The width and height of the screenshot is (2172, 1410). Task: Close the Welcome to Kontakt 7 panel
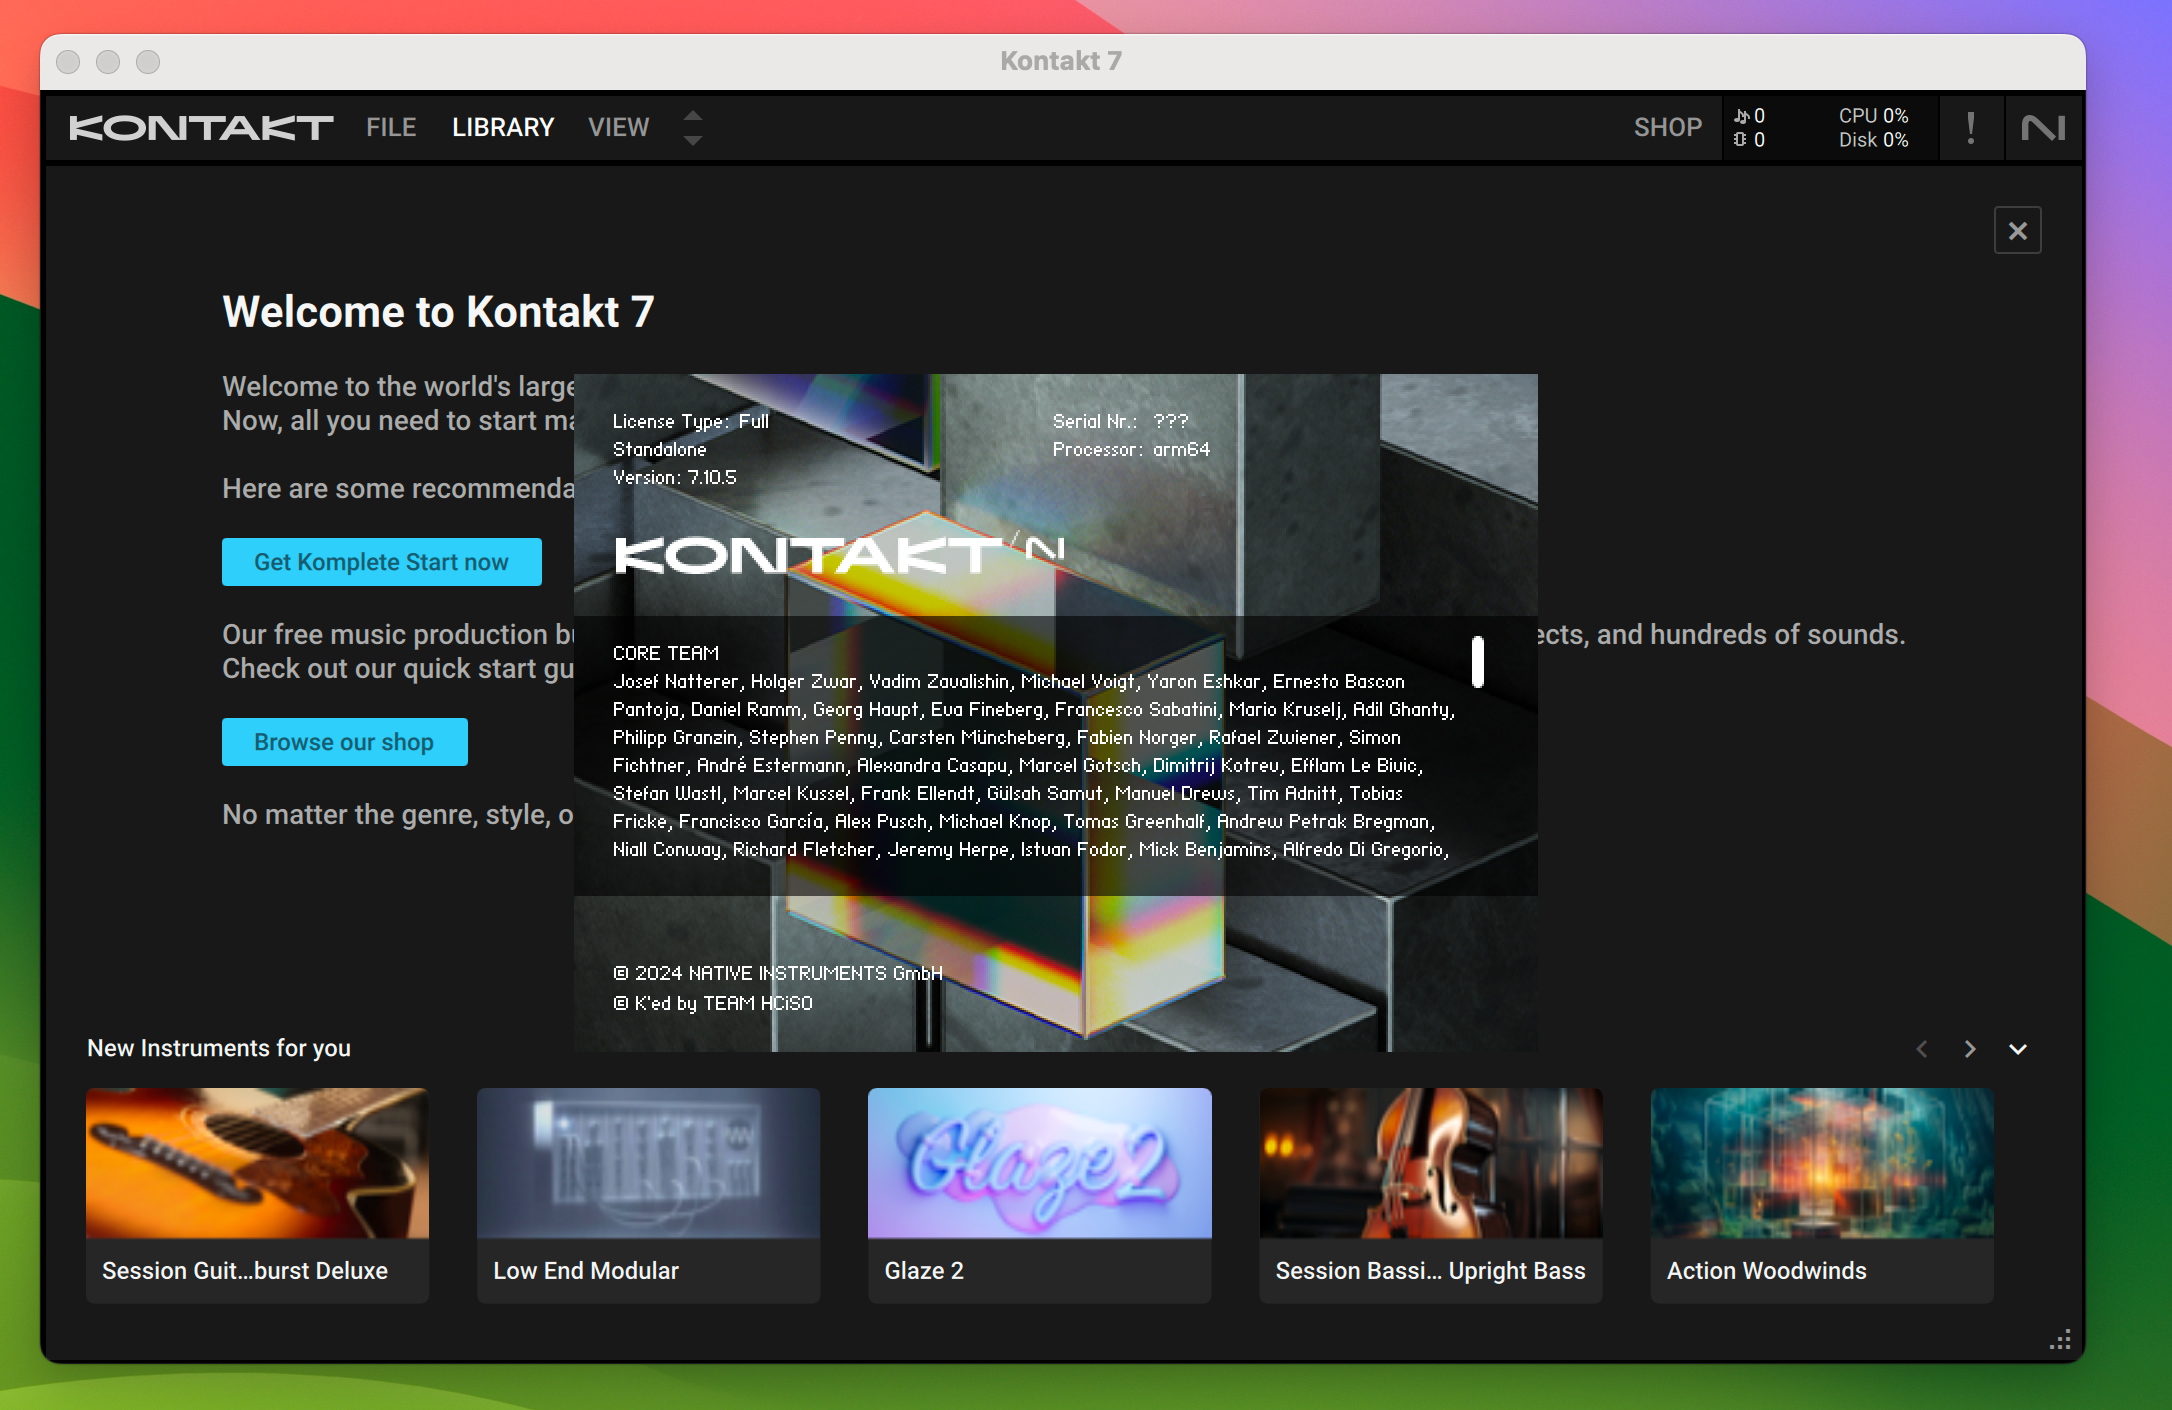(2018, 231)
